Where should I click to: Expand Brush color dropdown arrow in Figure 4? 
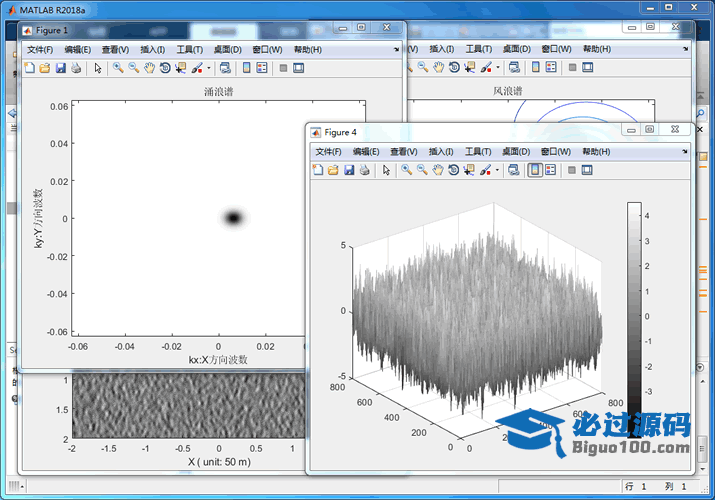pos(497,170)
